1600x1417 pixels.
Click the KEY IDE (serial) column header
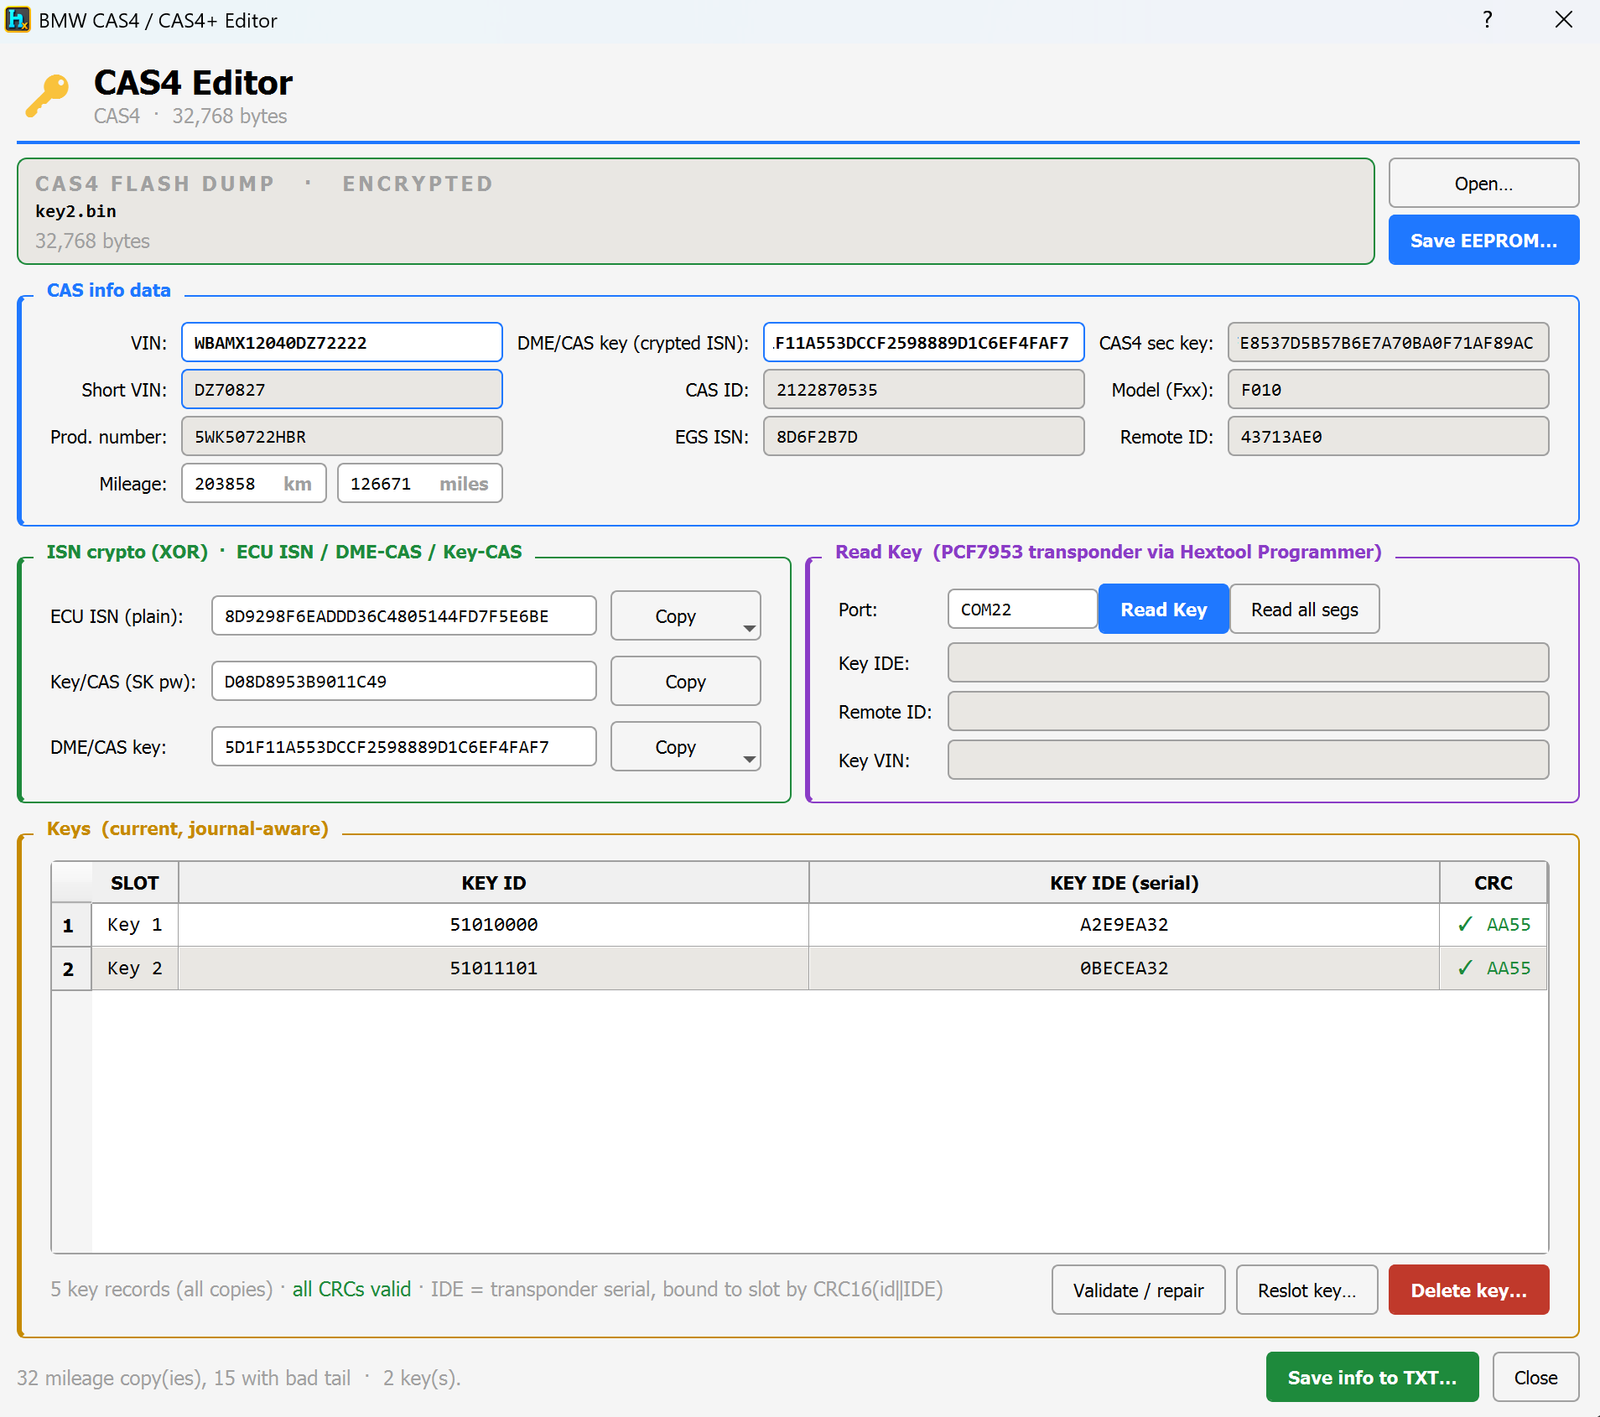(1124, 883)
